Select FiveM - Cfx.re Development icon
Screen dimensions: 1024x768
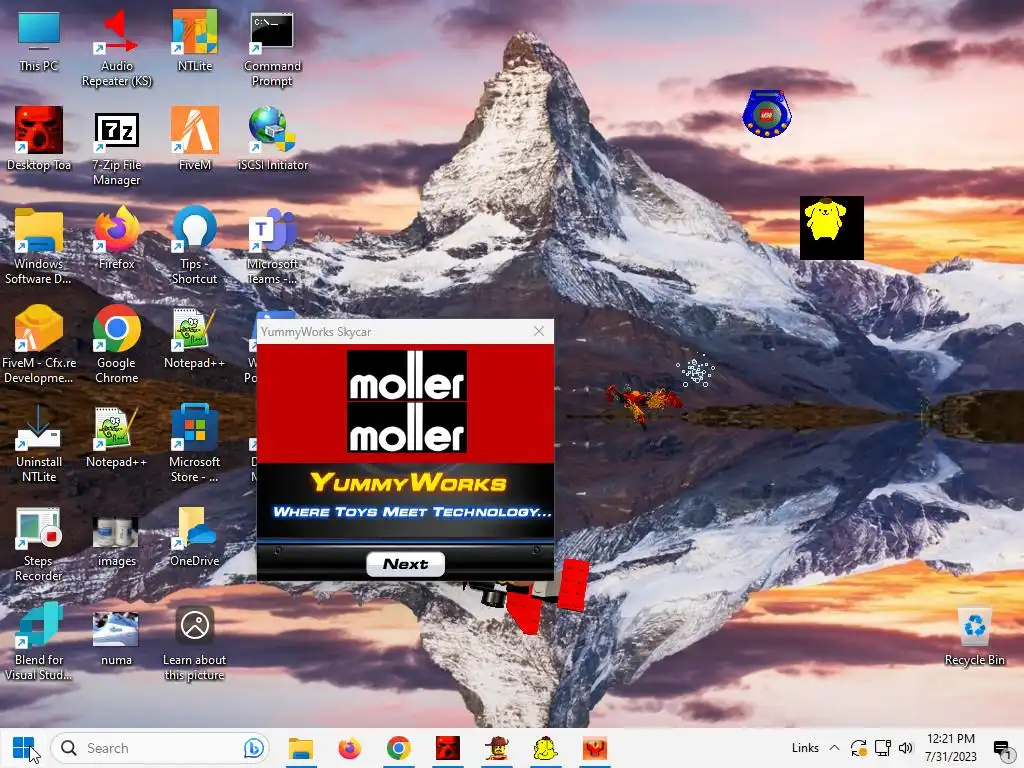coord(39,345)
